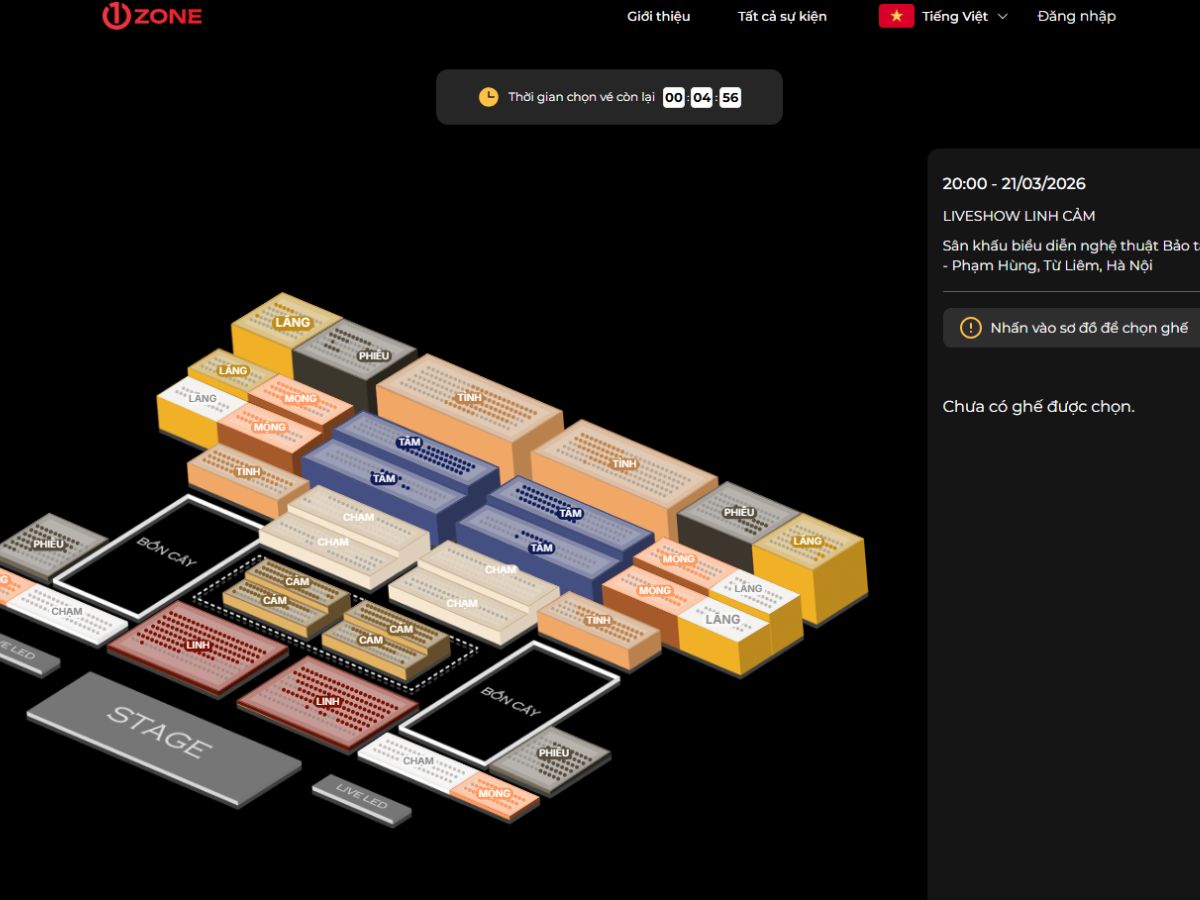Viewport: 1200px width, 900px height.
Task: Click the right LIVE LED block
Action: click(362, 798)
